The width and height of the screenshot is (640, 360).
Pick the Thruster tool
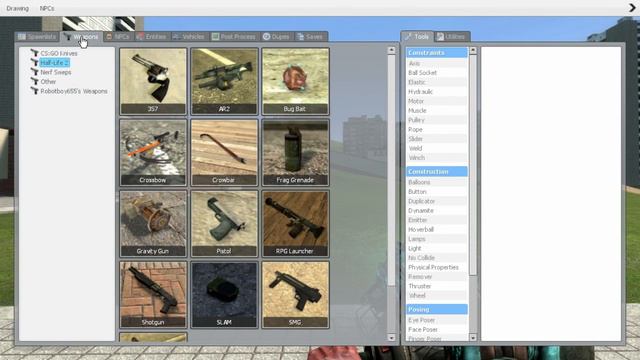coord(437,286)
